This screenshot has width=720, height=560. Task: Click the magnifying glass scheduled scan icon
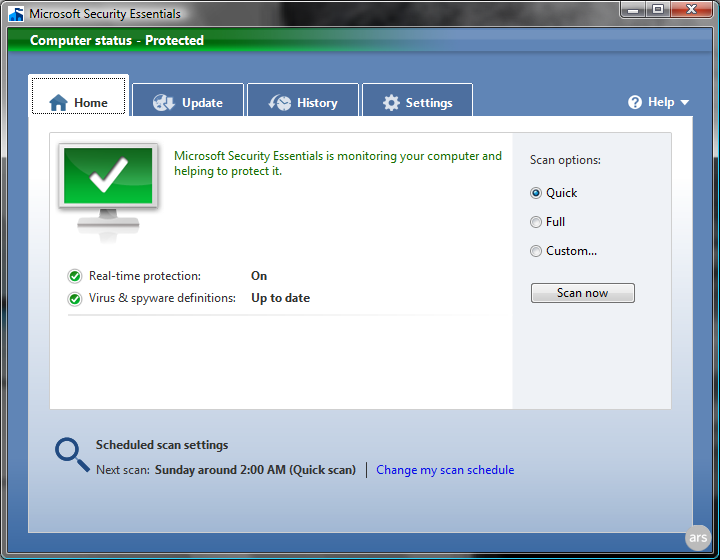[x=72, y=454]
